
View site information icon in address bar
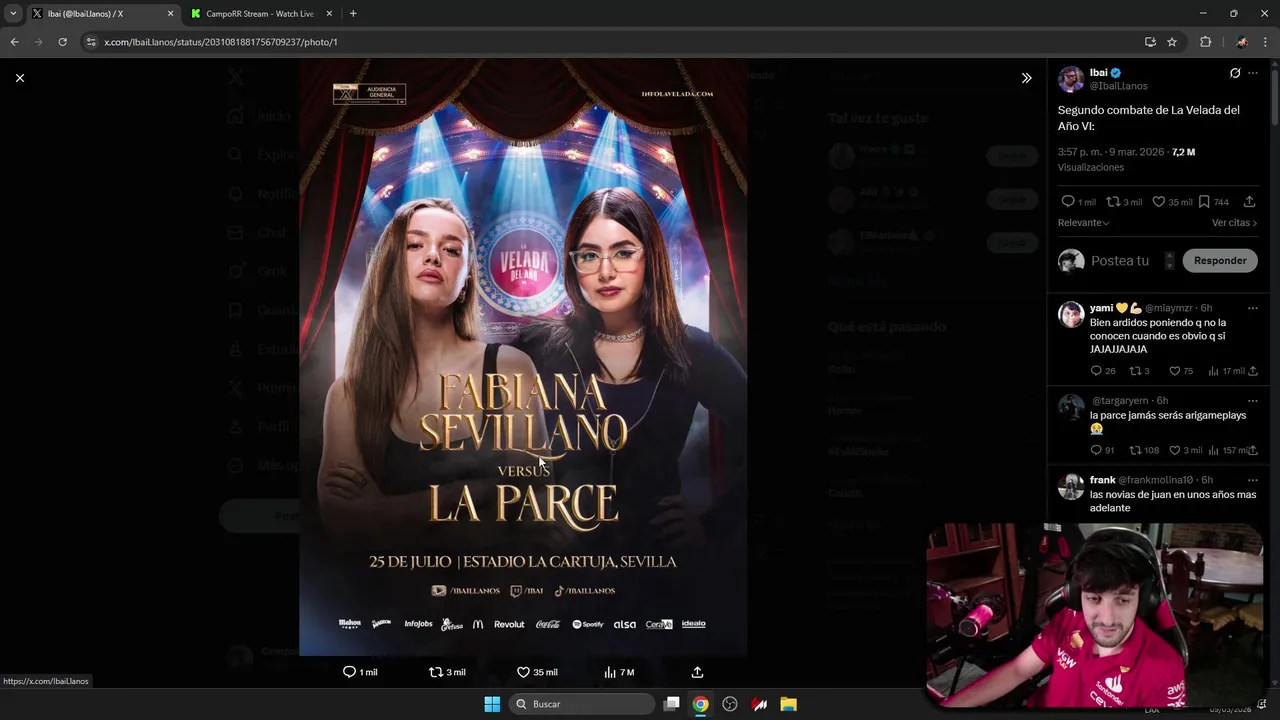pos(91,42)
